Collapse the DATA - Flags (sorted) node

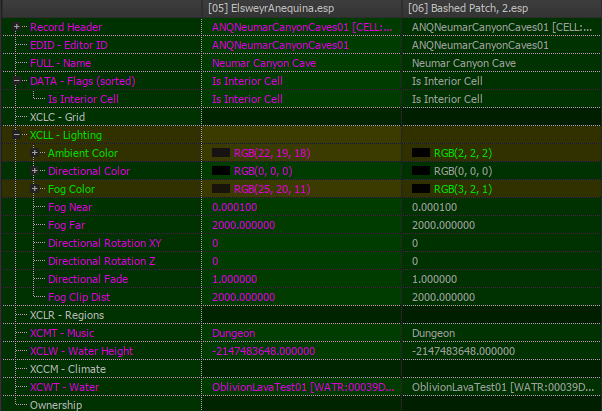click(x=17, y=81)
